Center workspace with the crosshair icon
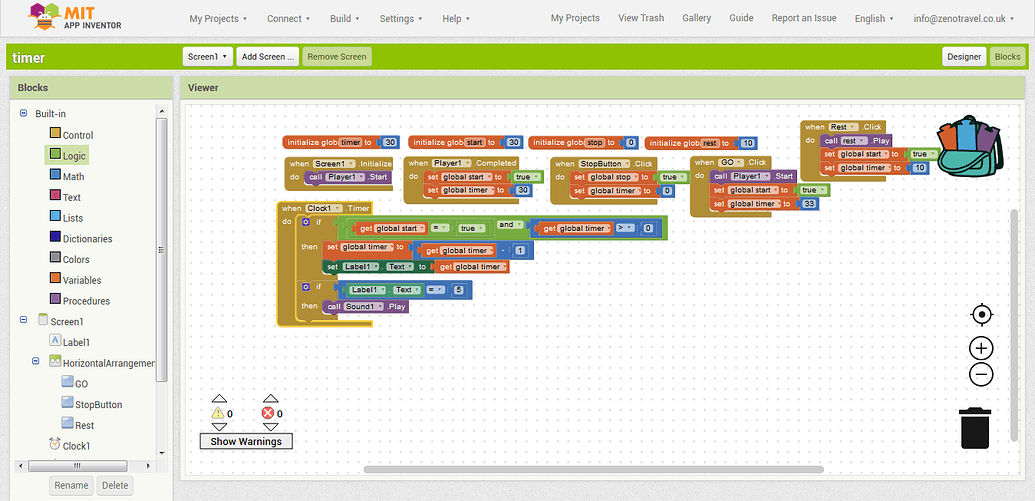 pyautogui.click(x=981, y=315)
